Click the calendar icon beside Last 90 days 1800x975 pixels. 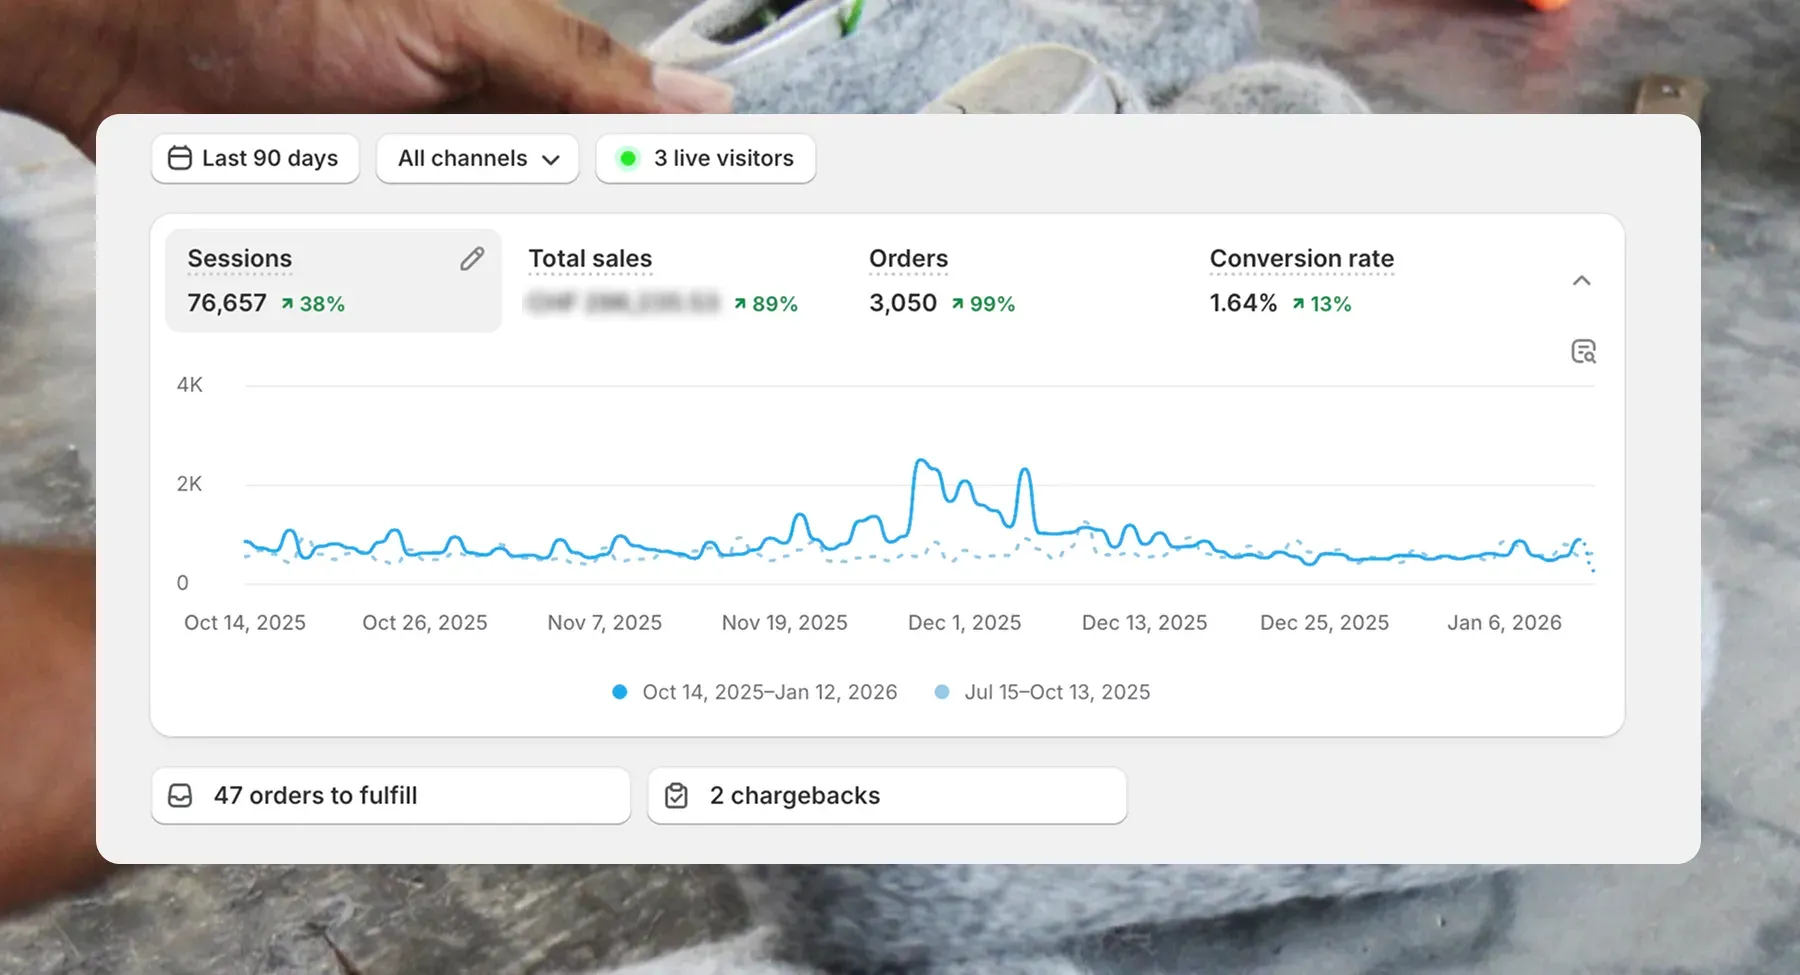tap(180, 158)
